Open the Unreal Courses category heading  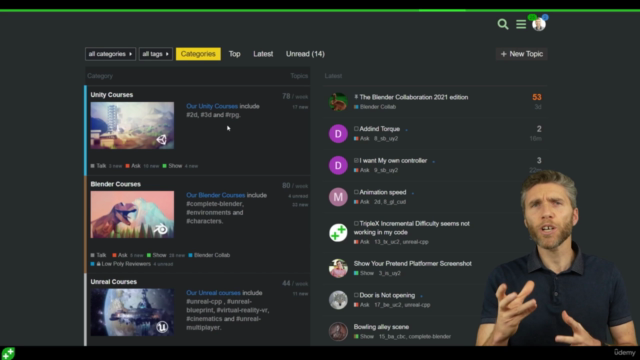point(113,282)
